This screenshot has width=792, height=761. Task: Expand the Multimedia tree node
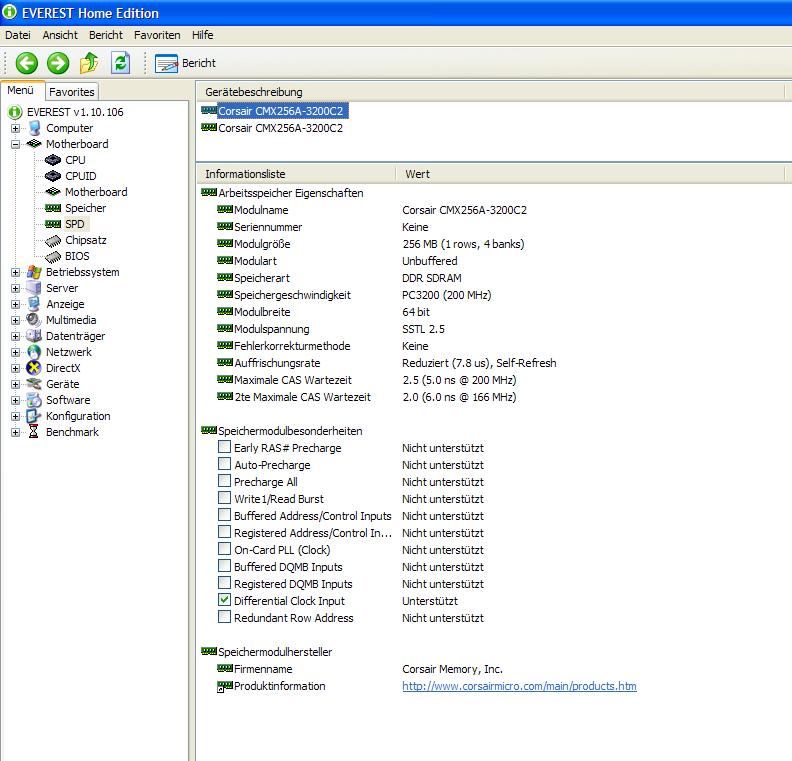tap(16, 321)
